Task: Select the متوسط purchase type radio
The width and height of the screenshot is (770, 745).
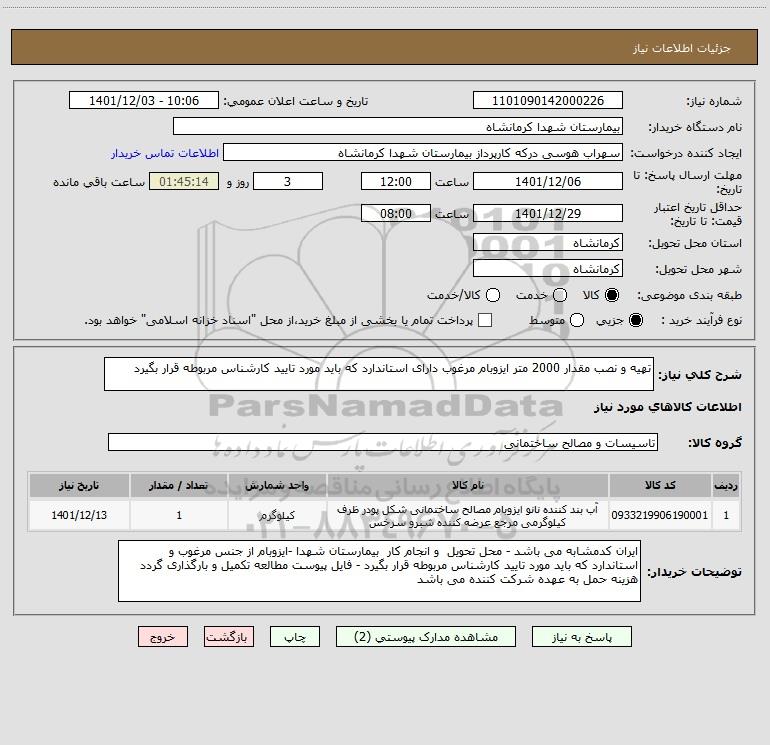Action: coord(577,320)
